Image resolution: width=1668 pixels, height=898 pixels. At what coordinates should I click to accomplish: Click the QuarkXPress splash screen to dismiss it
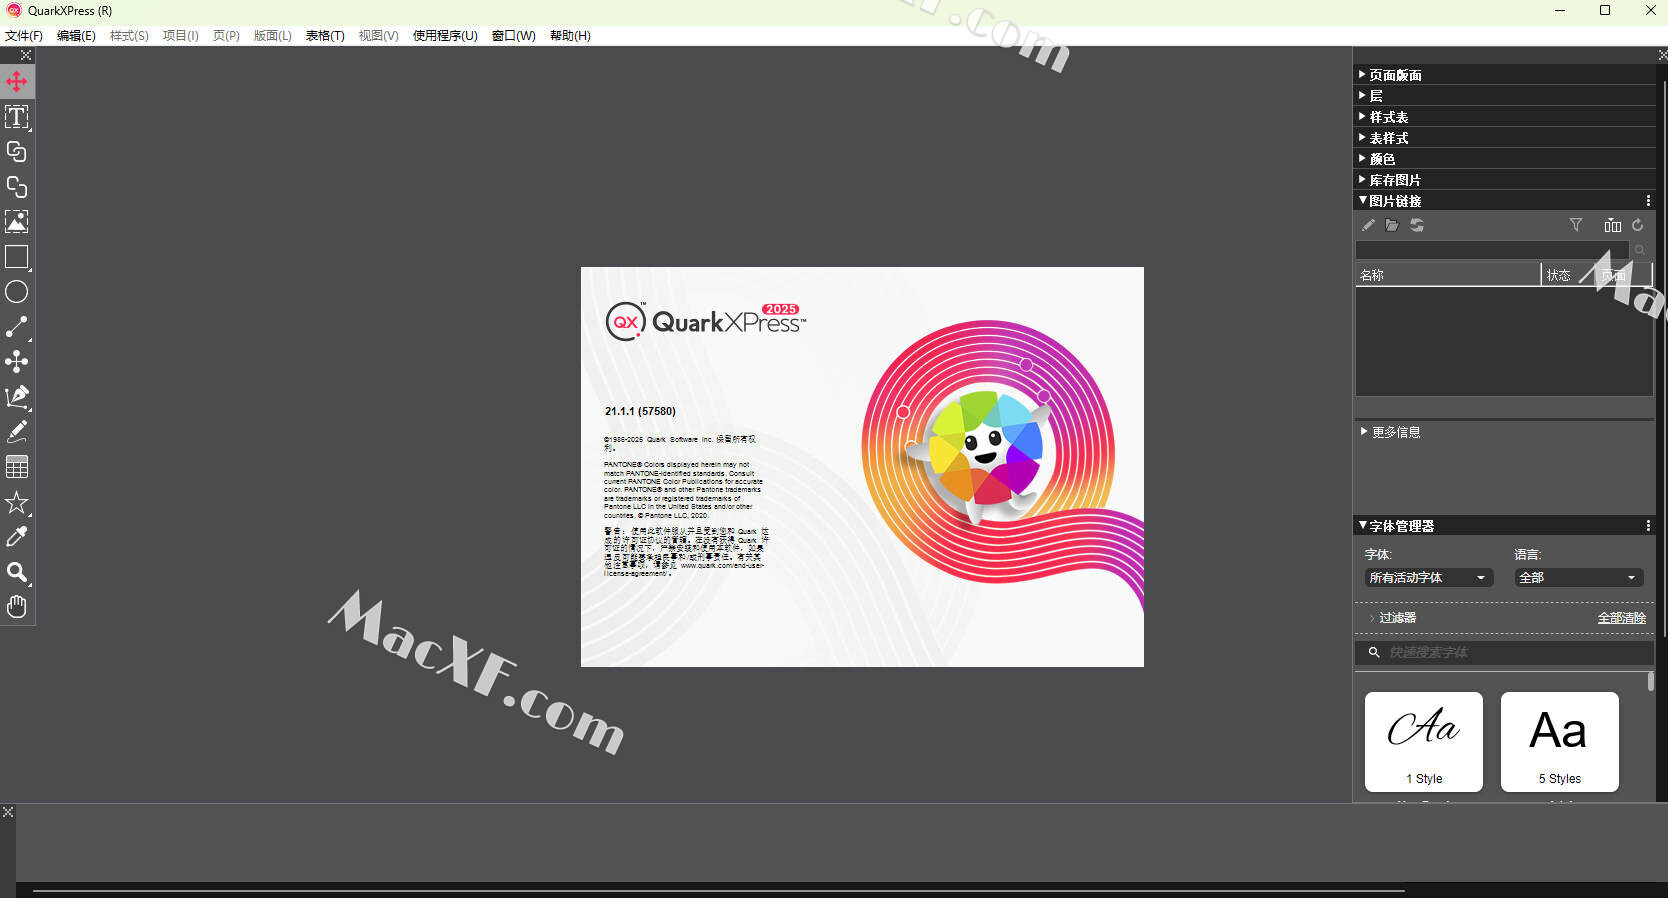[862, 467]
